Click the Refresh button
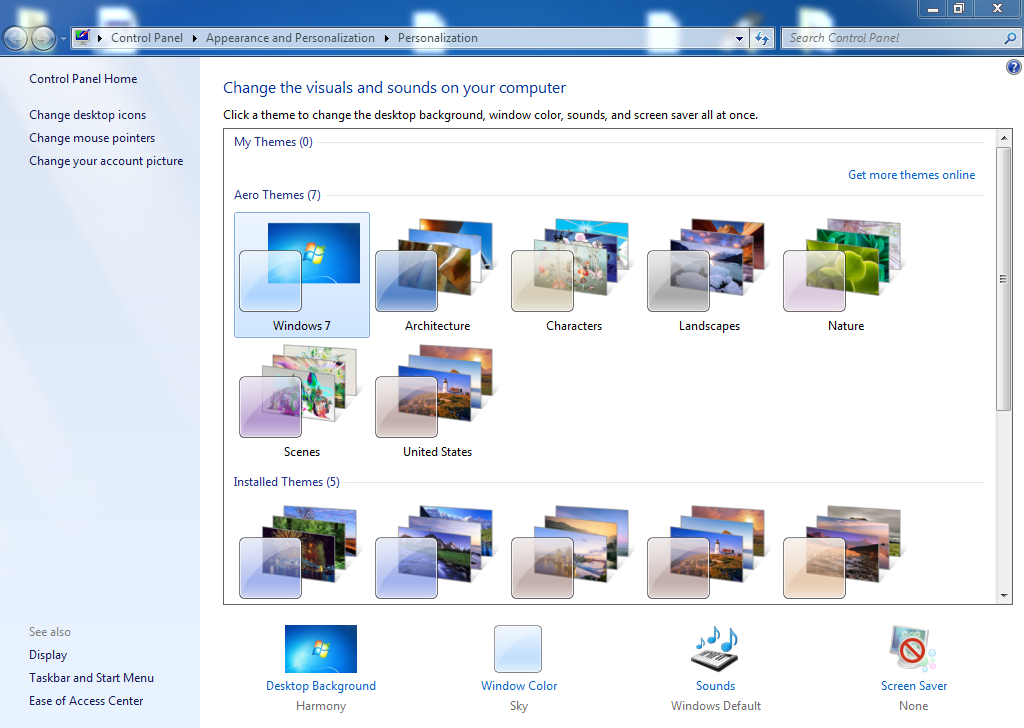The height and width of the screenshot is (728, 1024). point(761,39)
